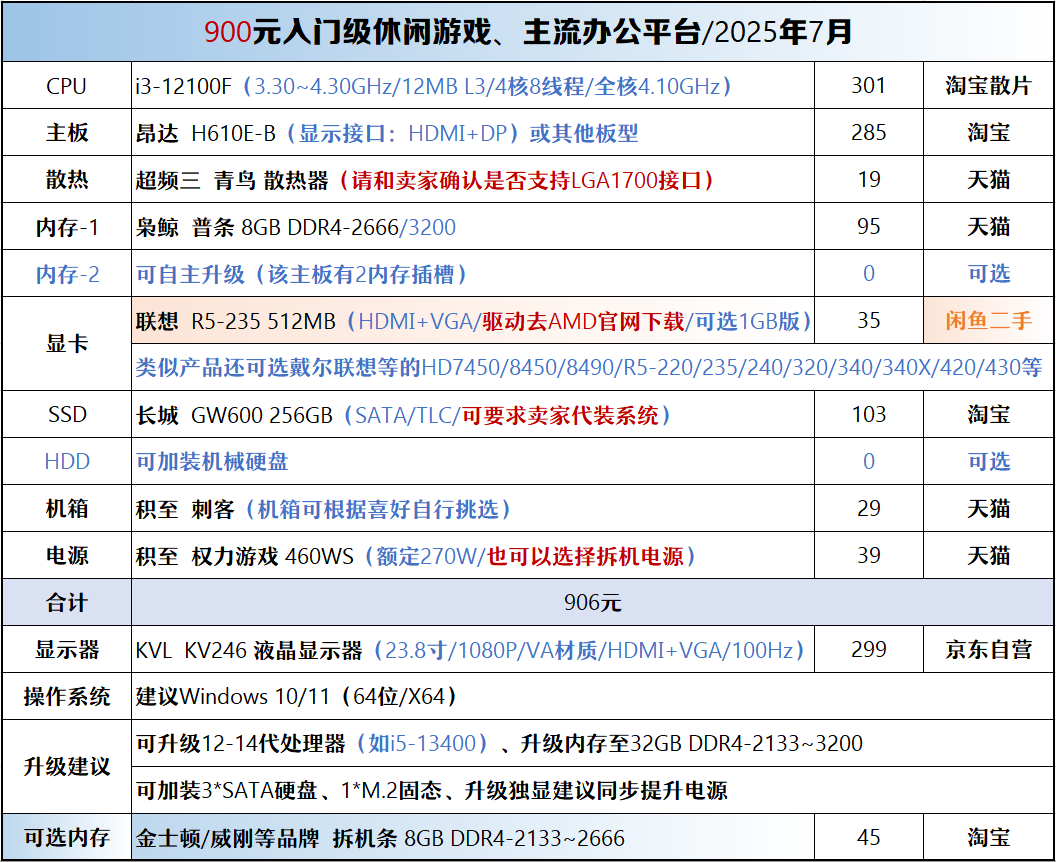Click the 超频三 青鸟 散热器 cooler cell
The width and height of the screenshot is (1056, 862).
click(473, 180)
